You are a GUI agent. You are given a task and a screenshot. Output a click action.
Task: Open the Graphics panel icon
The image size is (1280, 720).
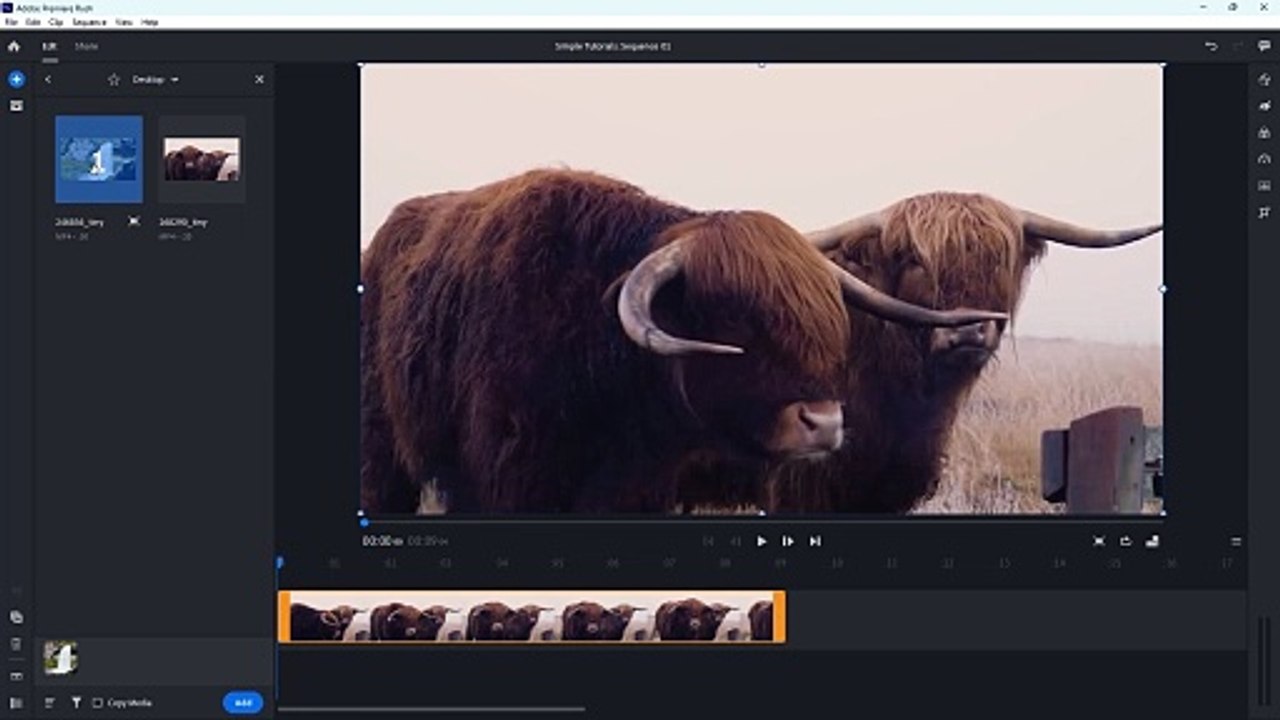click(x=1264, y=79)
